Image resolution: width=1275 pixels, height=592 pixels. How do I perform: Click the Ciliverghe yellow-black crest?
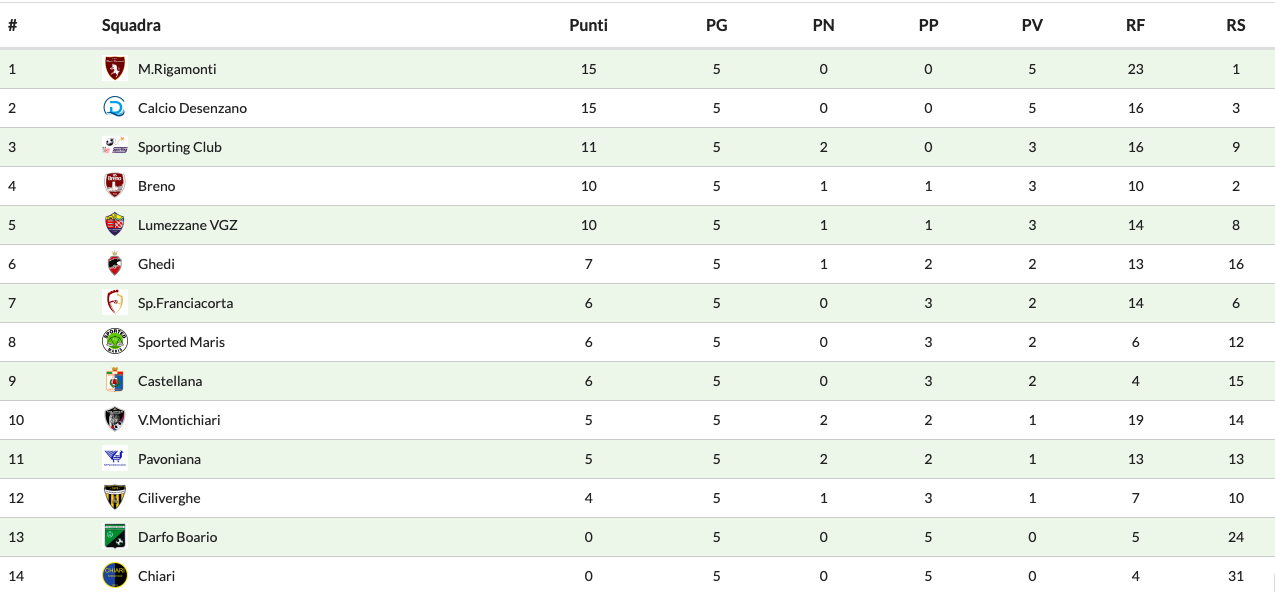point(115,498)
